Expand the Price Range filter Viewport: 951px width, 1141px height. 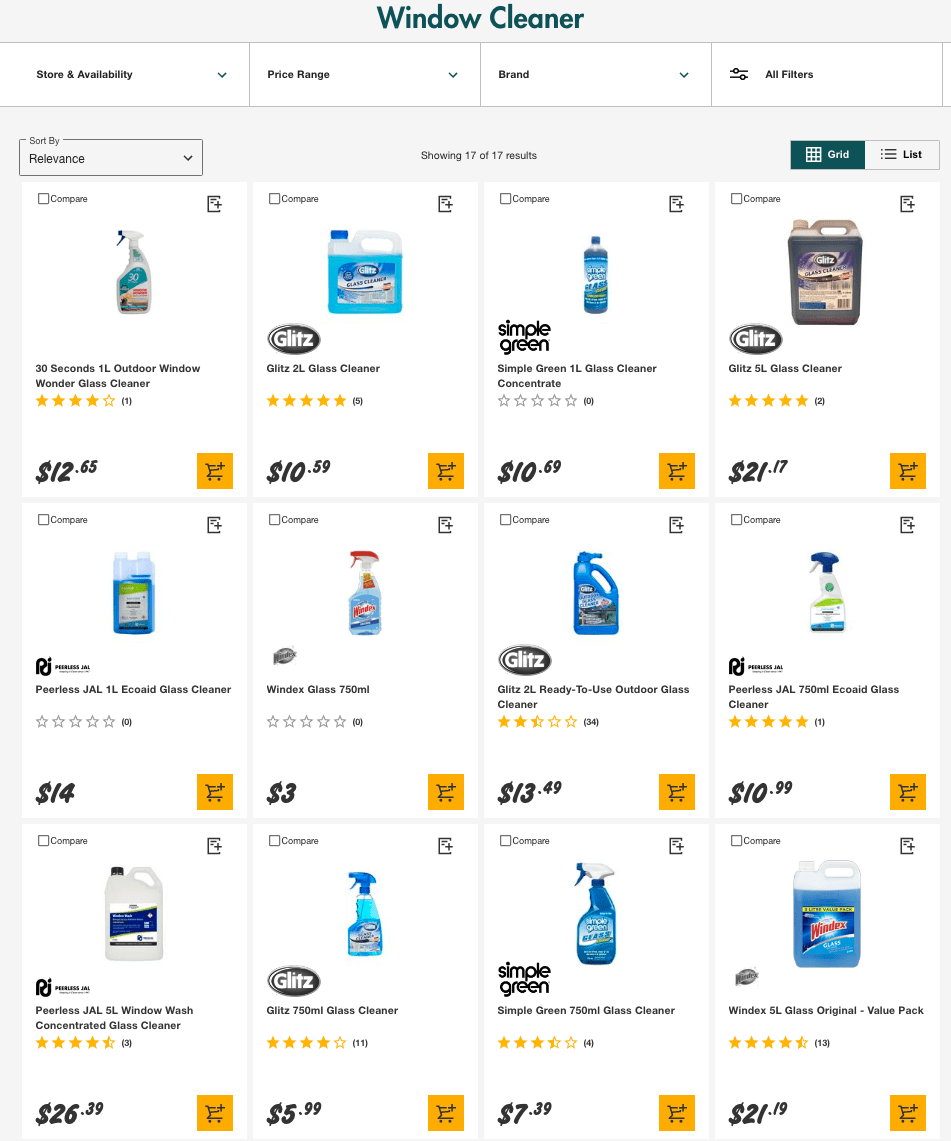(364, 74)
